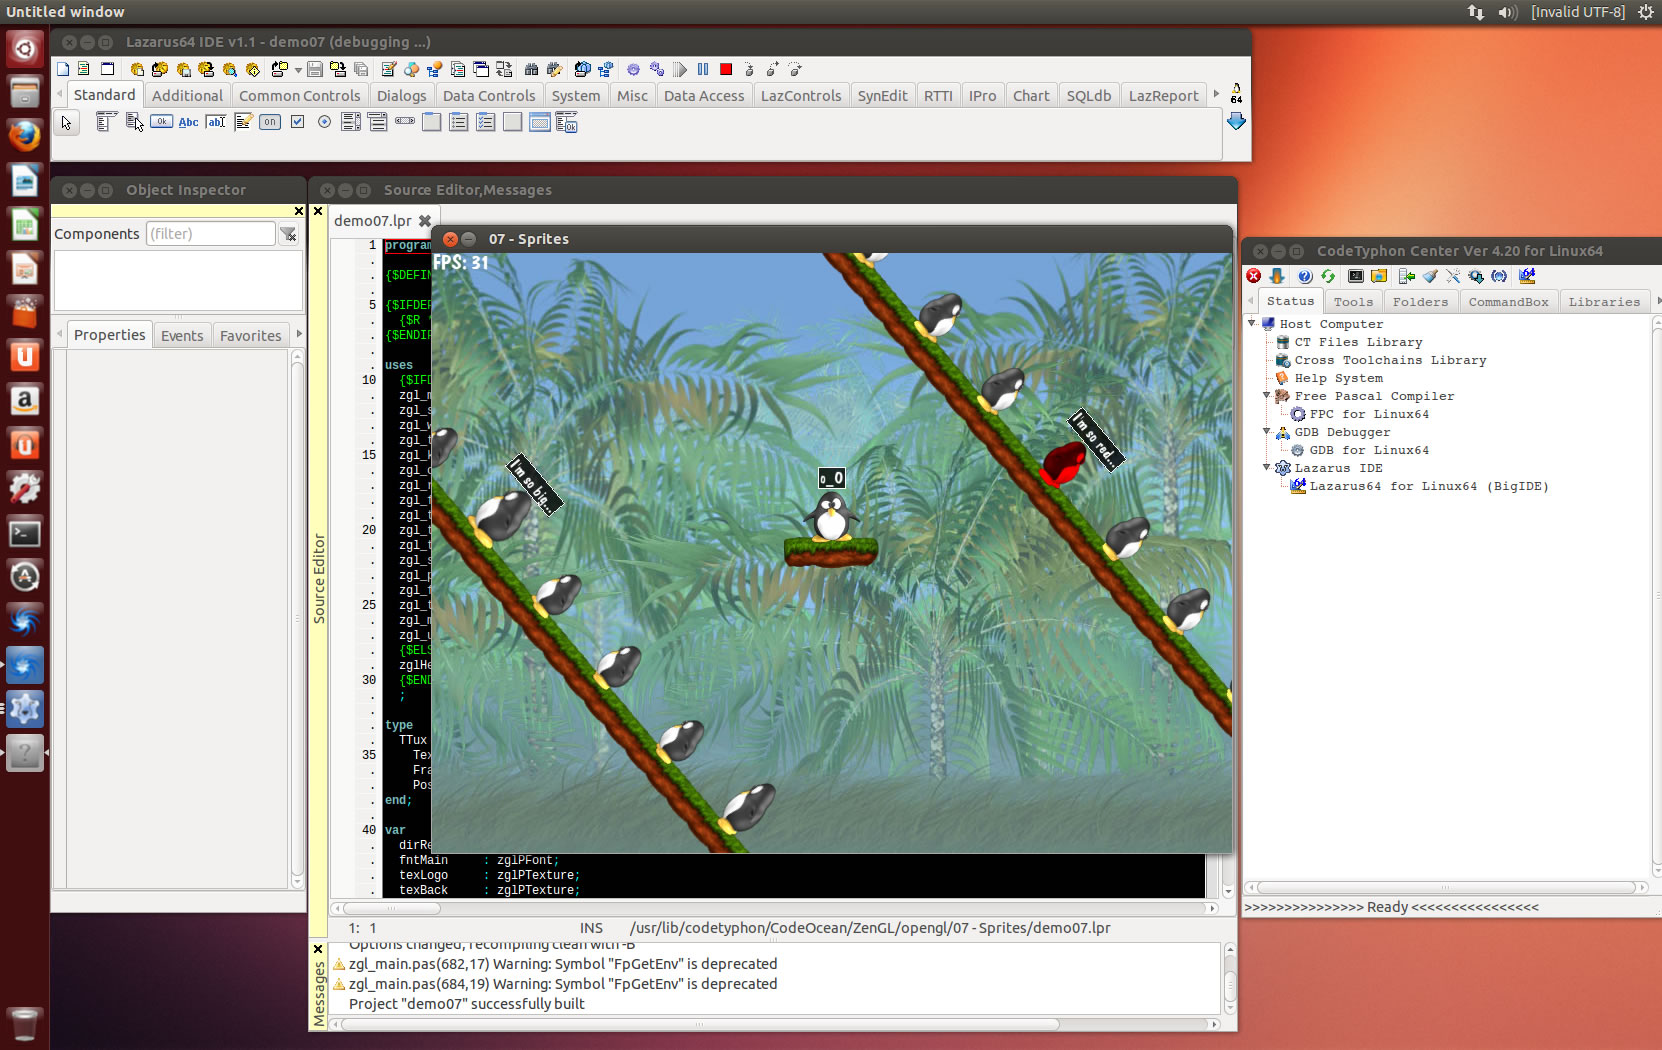The height and width of the screenshot is (1050, 1662).
Task: Click the filter clear button beside Components field
Action: (288, 234)
